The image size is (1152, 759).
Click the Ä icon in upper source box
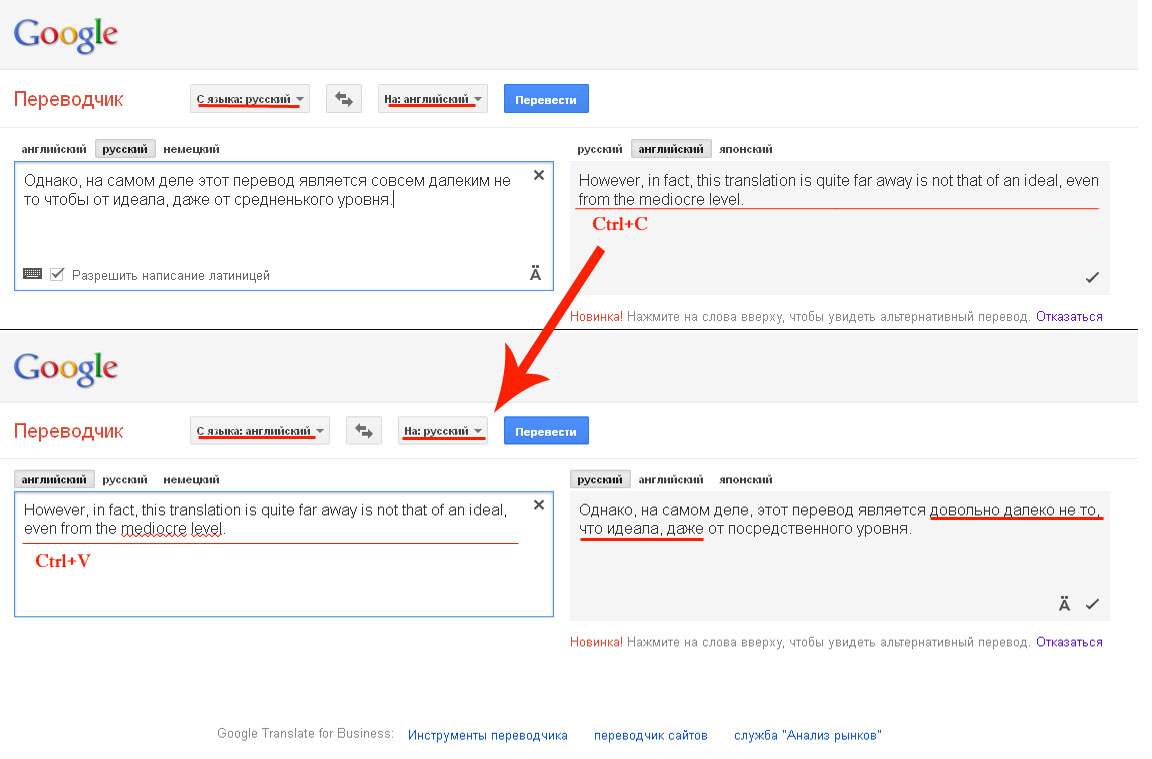pyautogui.click(x=535, y=274)
